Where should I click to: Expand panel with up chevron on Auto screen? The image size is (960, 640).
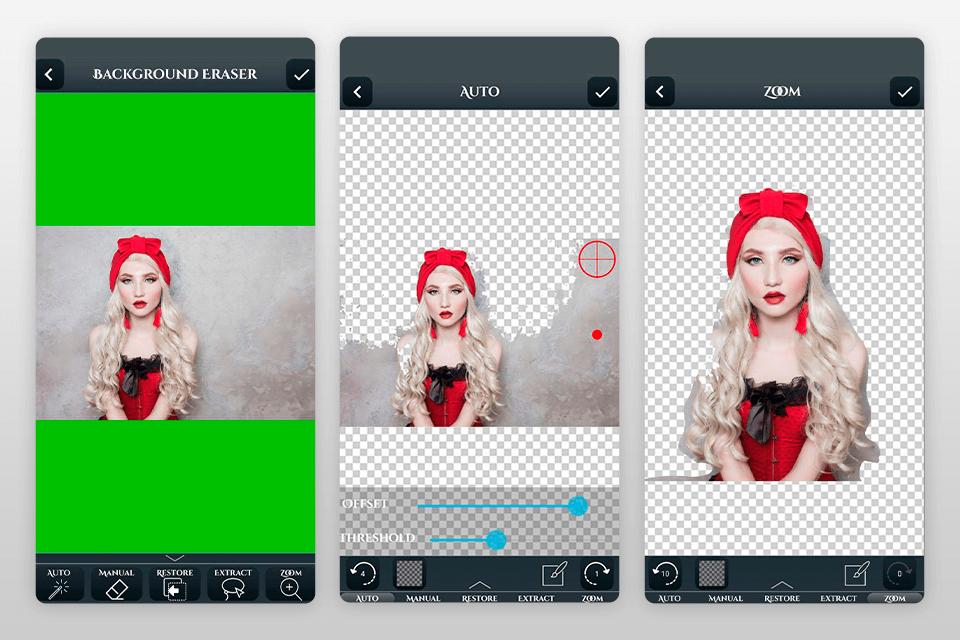479,585
